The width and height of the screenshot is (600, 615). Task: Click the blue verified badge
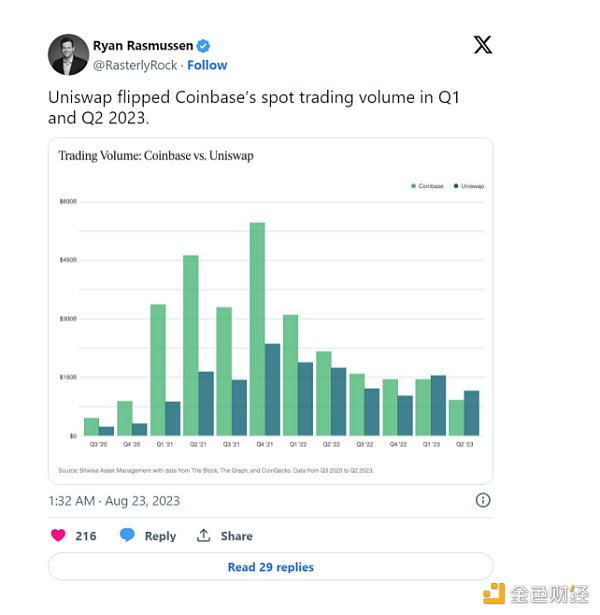[203, 46]
